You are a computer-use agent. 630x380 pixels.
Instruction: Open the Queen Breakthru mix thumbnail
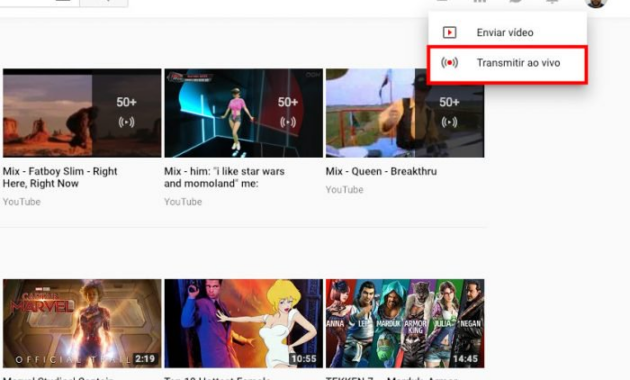pyautogui.click(x=405, y=113)
